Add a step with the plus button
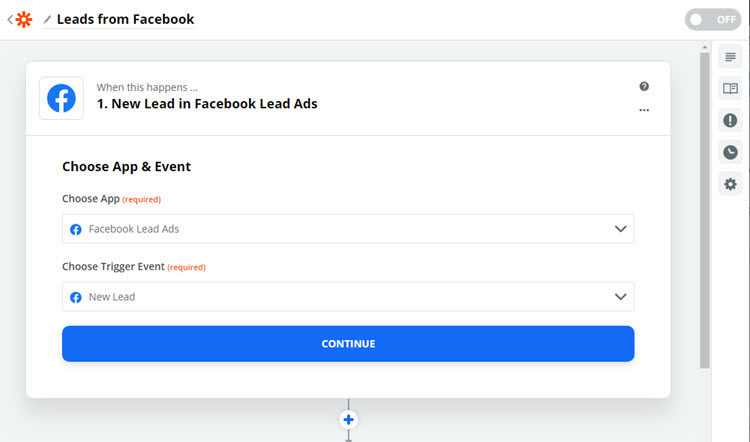The image size is (750, 442). tap(348, 420)
